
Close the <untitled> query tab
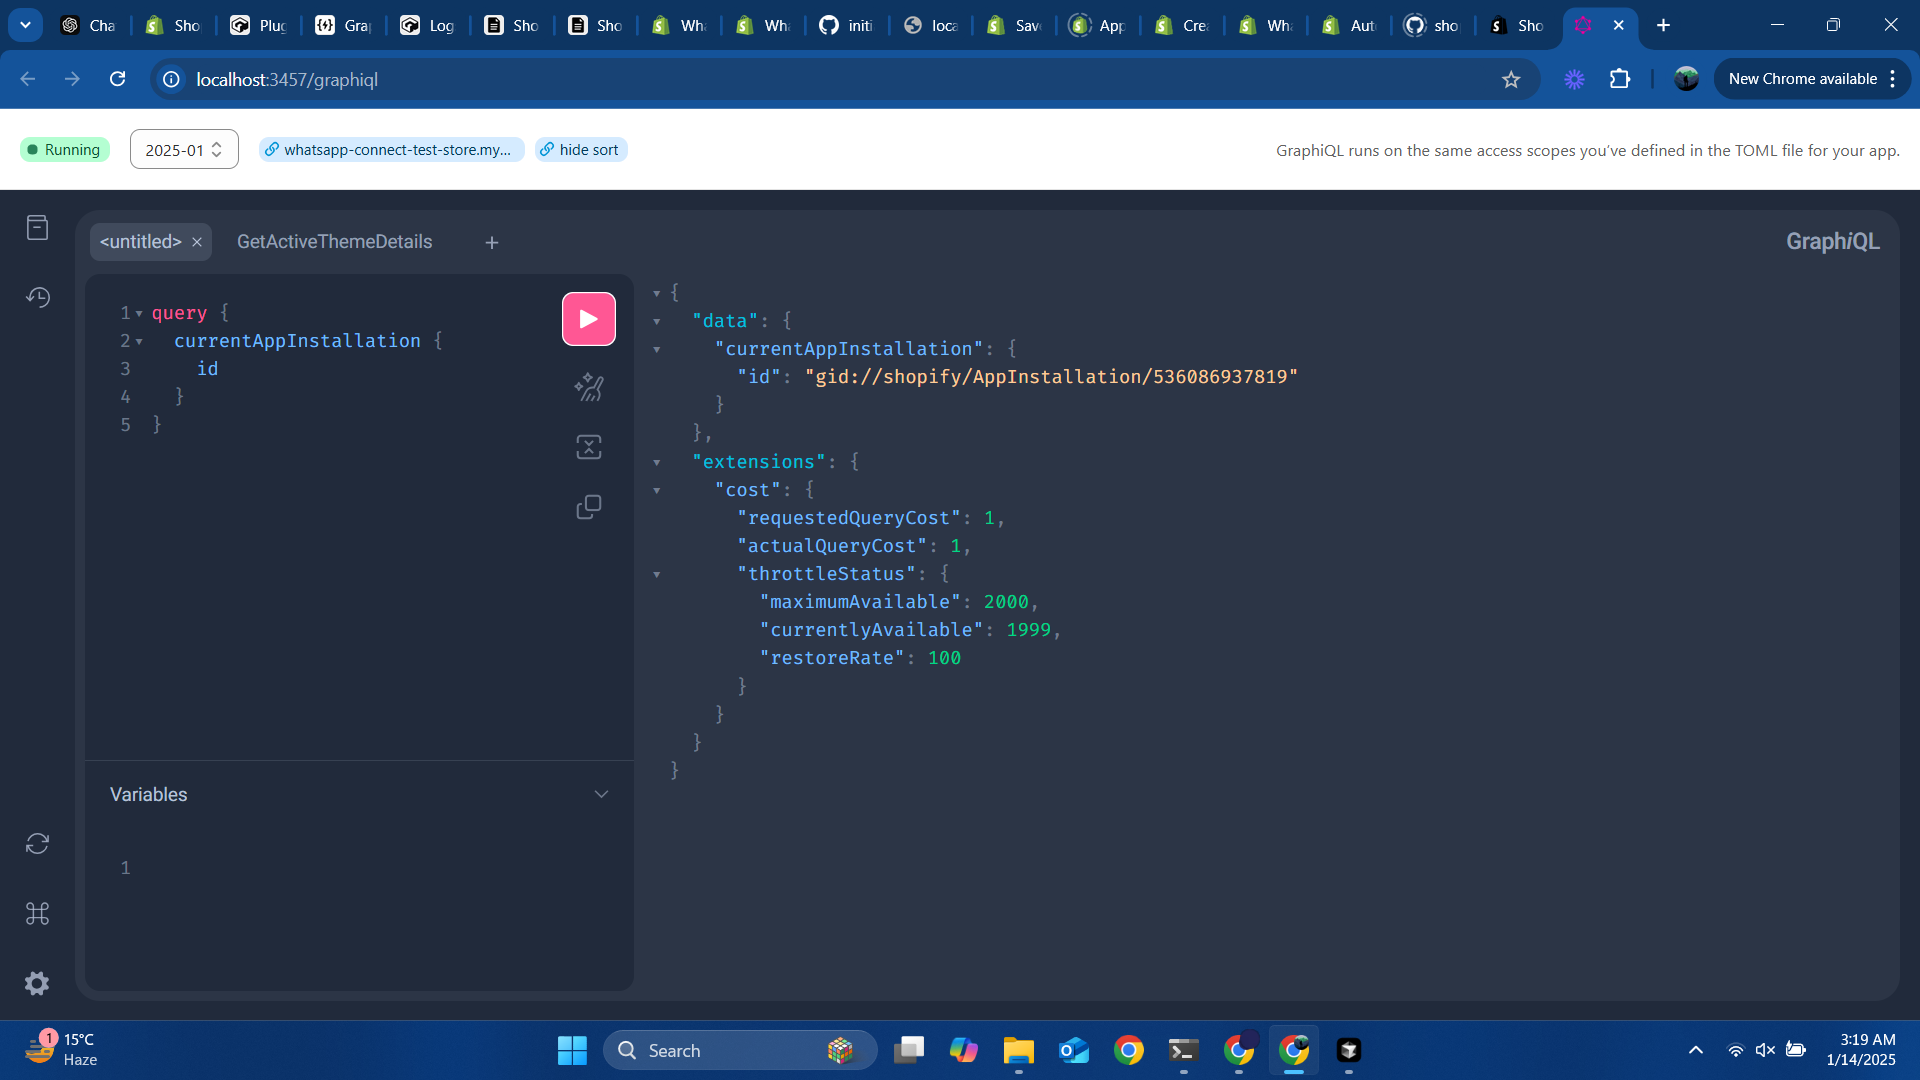click(x=197, y=242)
